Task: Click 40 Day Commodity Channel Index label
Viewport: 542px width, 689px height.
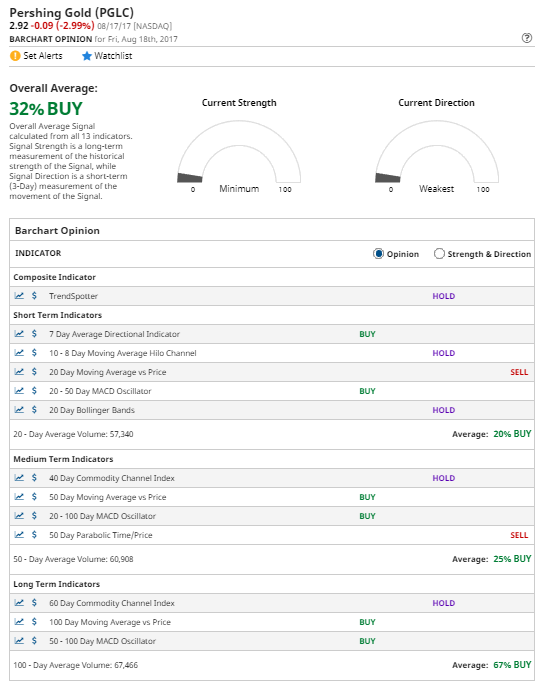Action: tap(112, 478)
